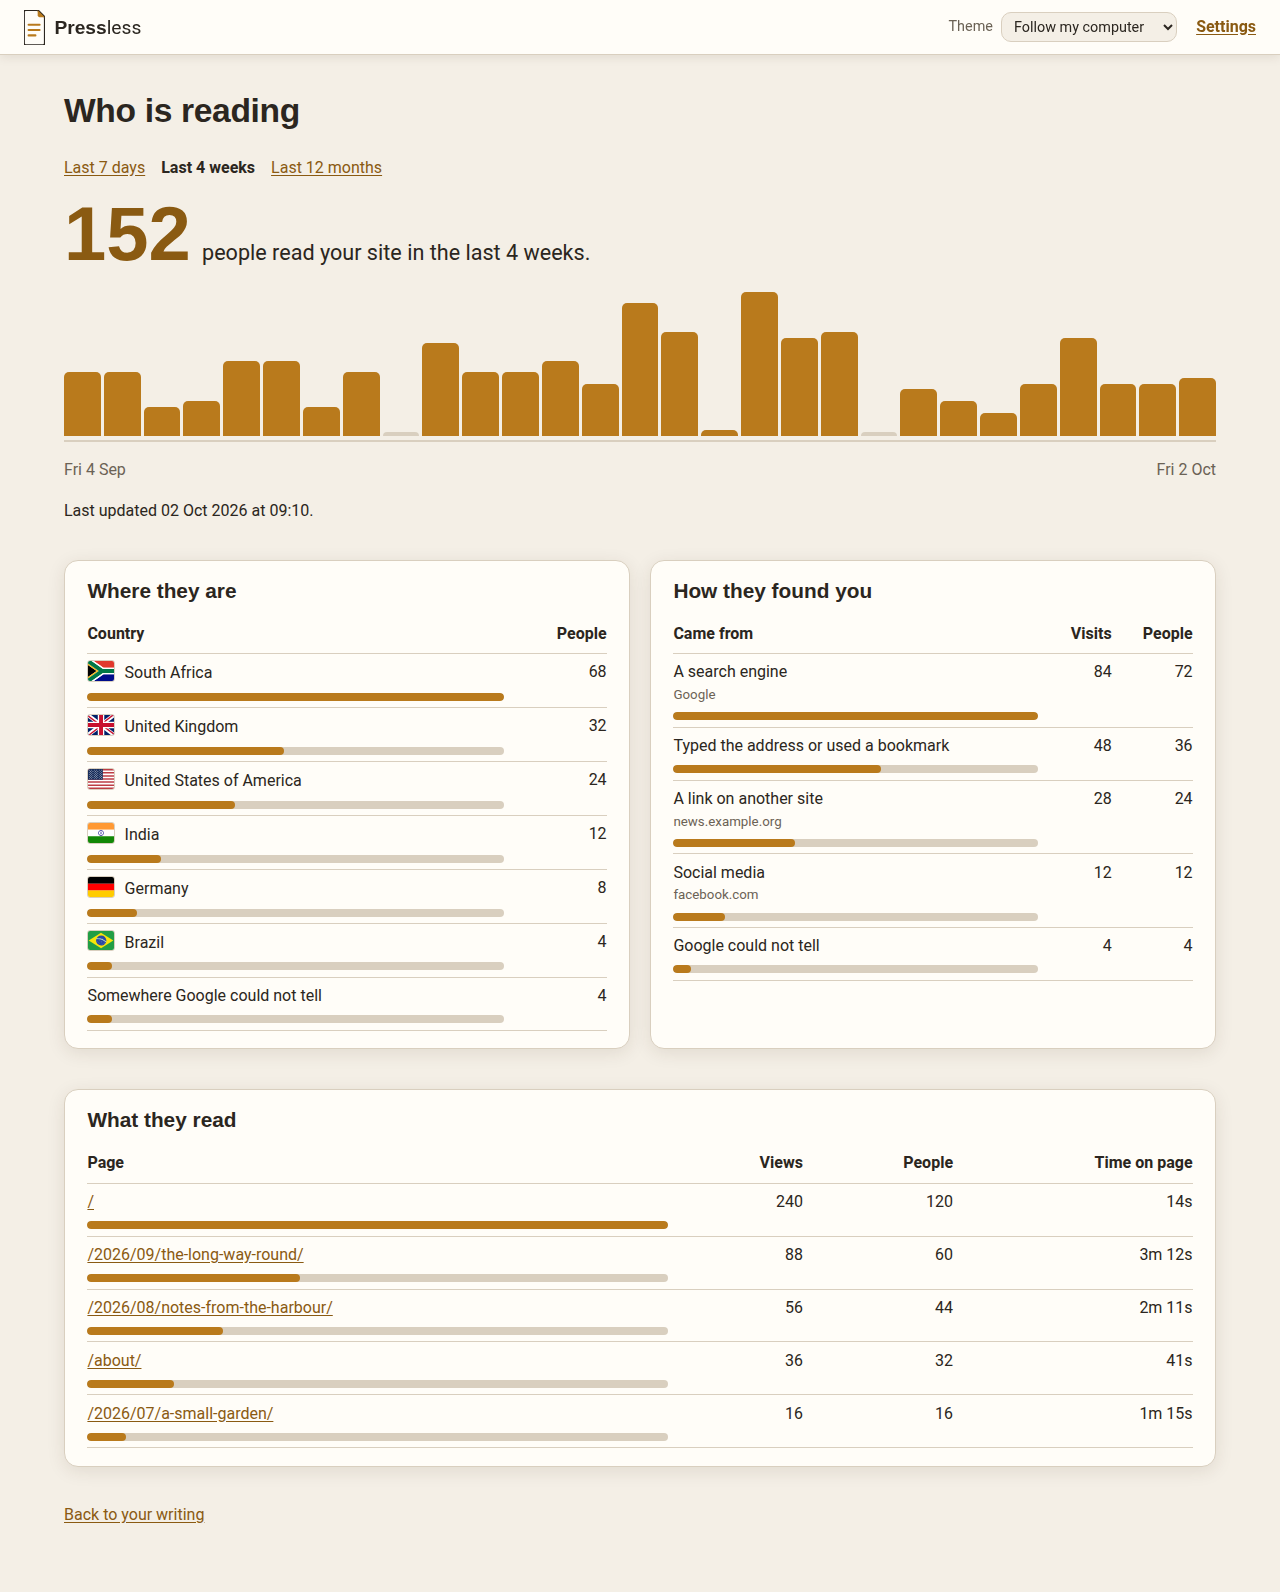Open the a-small-garden page link

point(180,1413)
